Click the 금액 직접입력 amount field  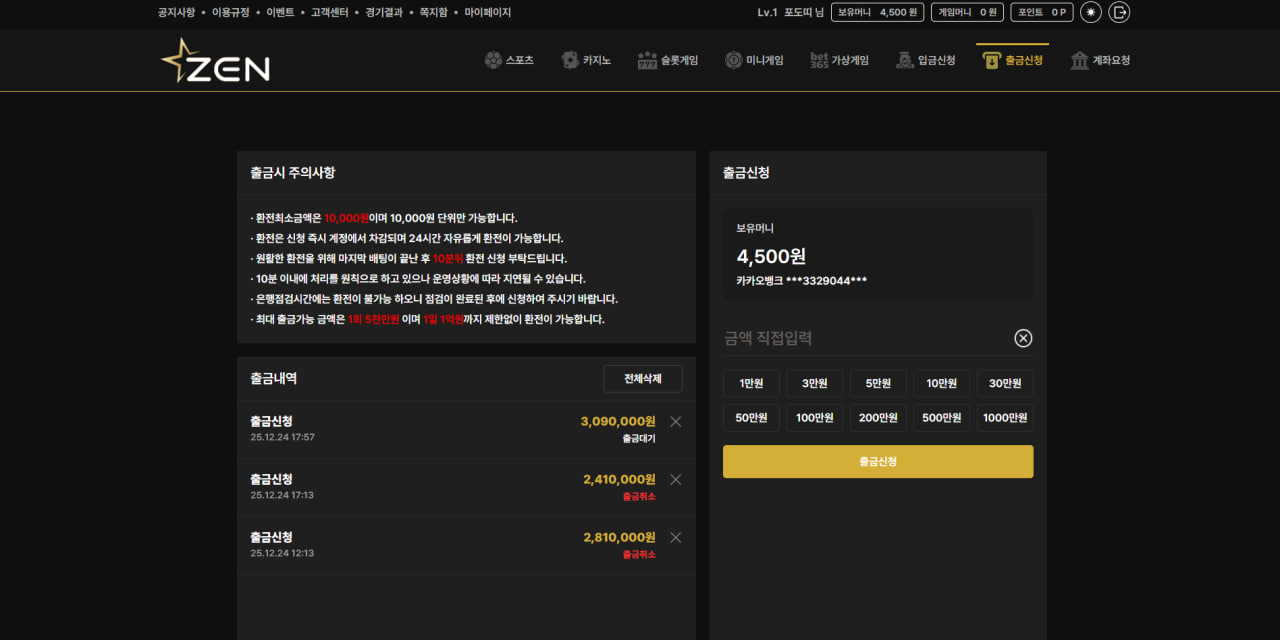coord(860,338)
